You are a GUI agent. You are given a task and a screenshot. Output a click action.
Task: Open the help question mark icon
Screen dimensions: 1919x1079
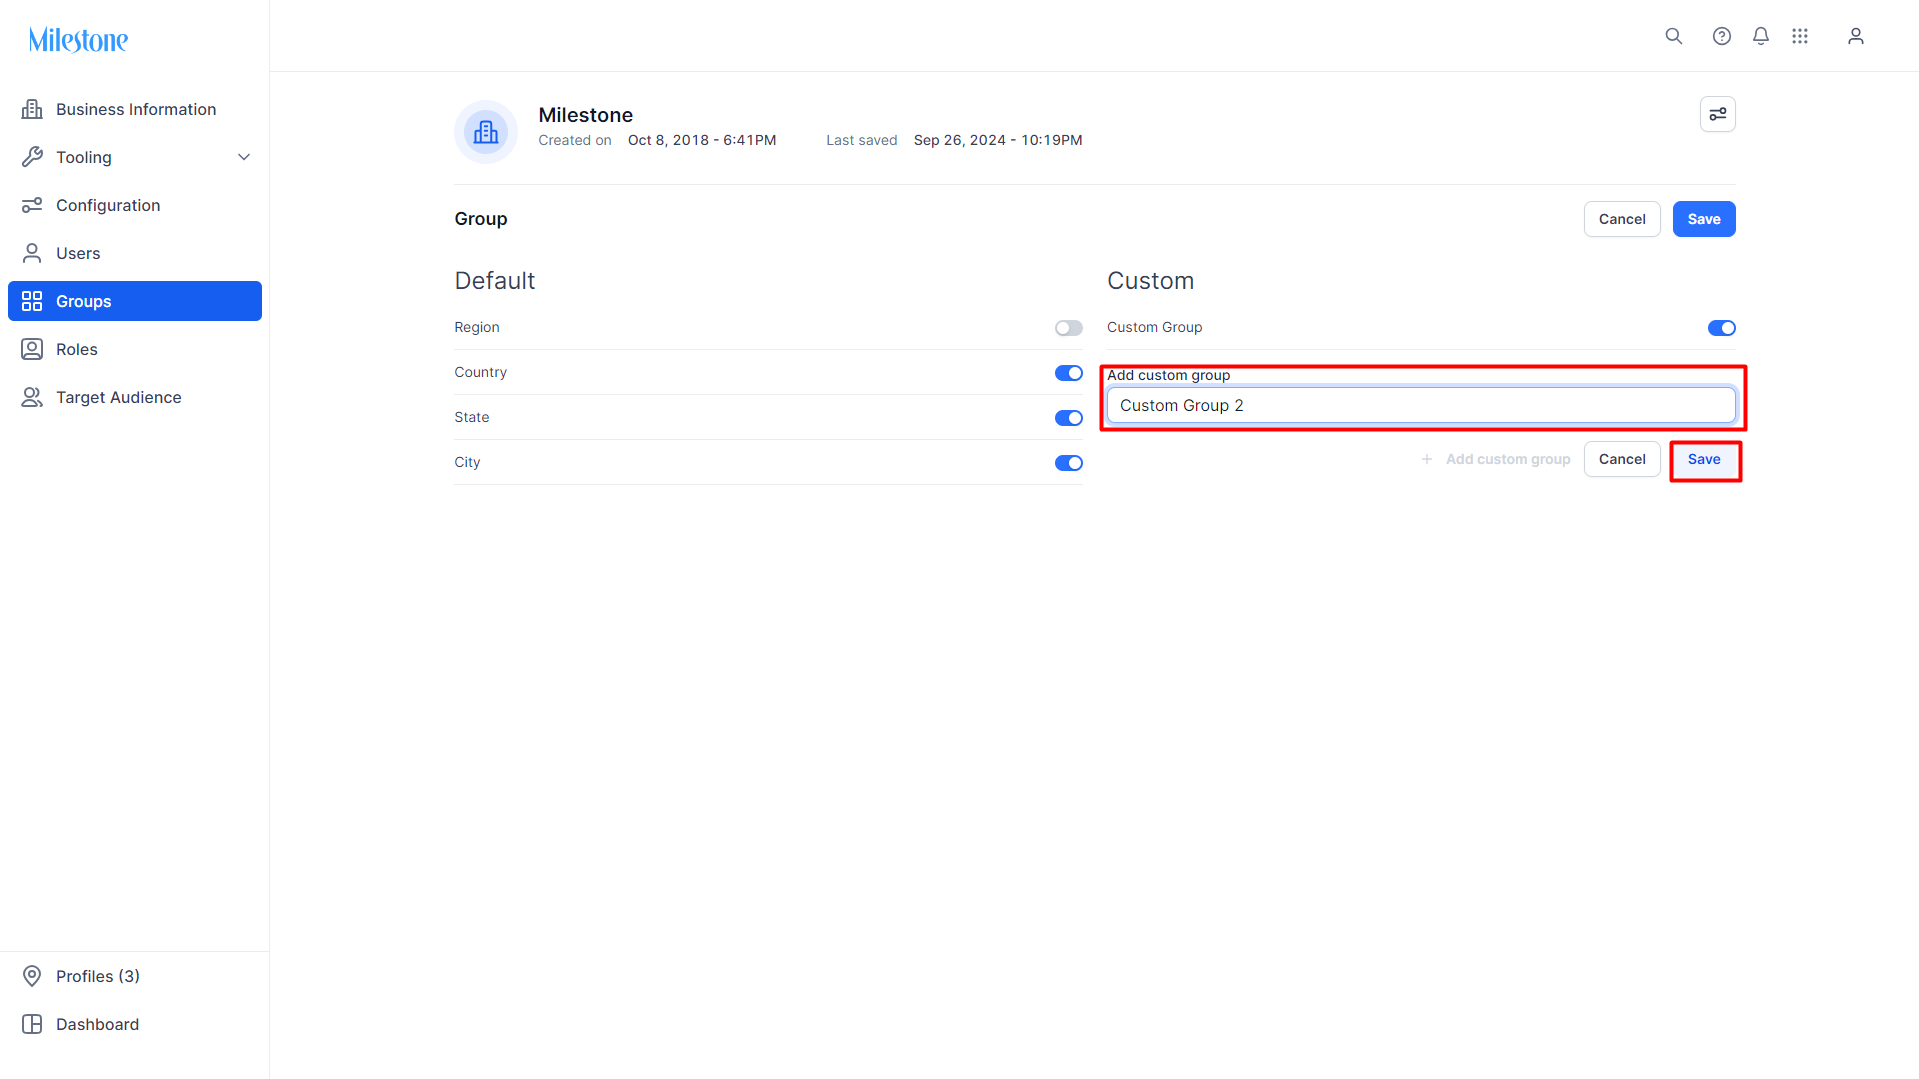click(x=1722, y=36)
